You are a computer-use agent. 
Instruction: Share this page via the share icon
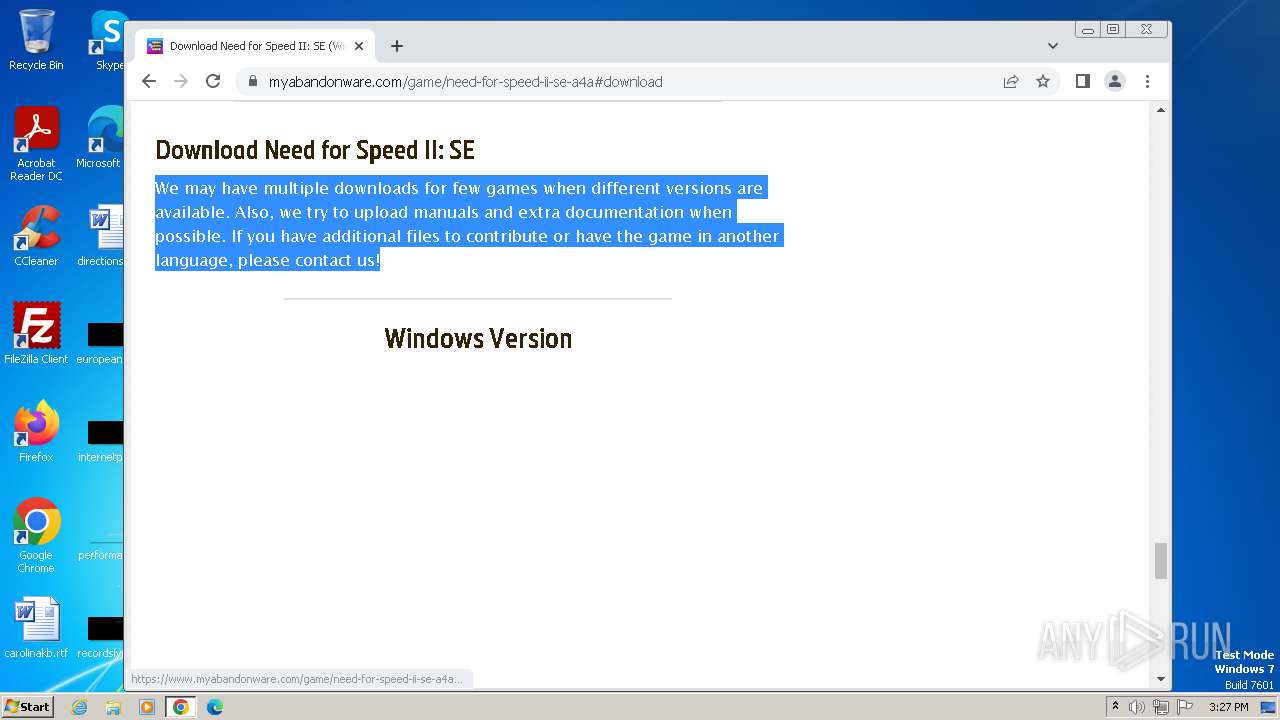[1011, 82]
